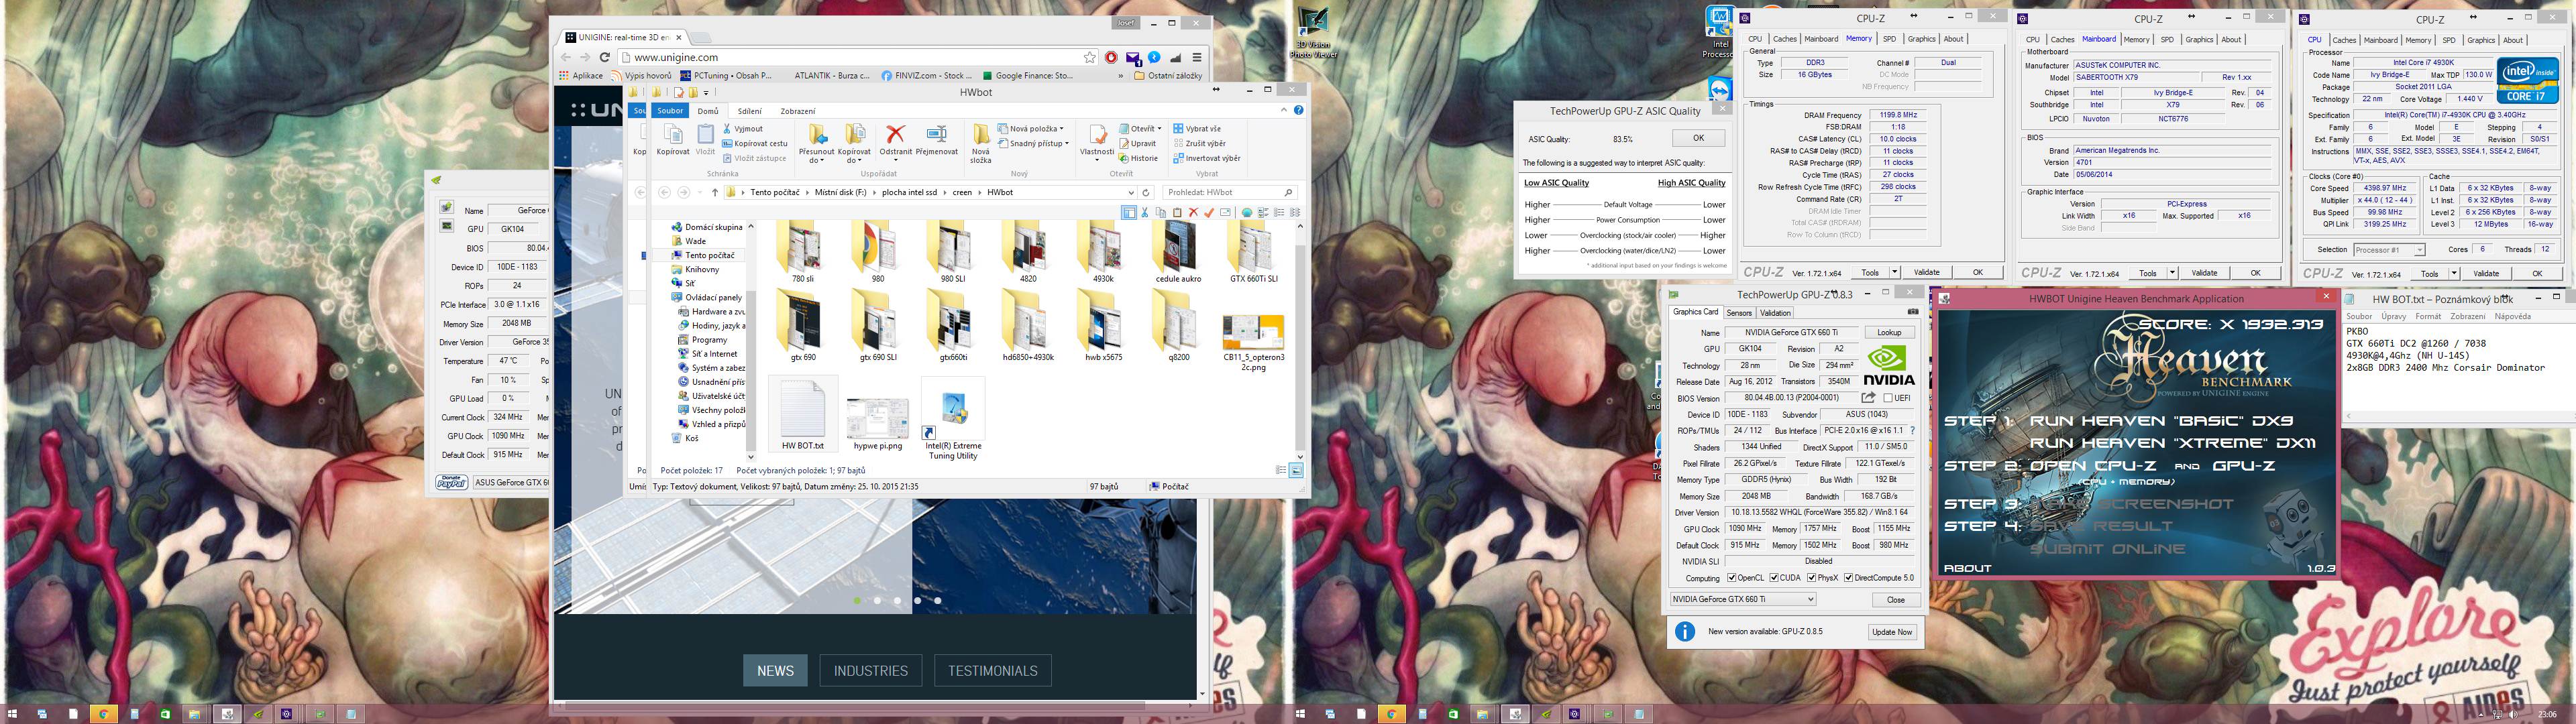Click Chrome address bar www.unigine.com
This screenshot has height=724, width=2576.
tap(850, 57)
